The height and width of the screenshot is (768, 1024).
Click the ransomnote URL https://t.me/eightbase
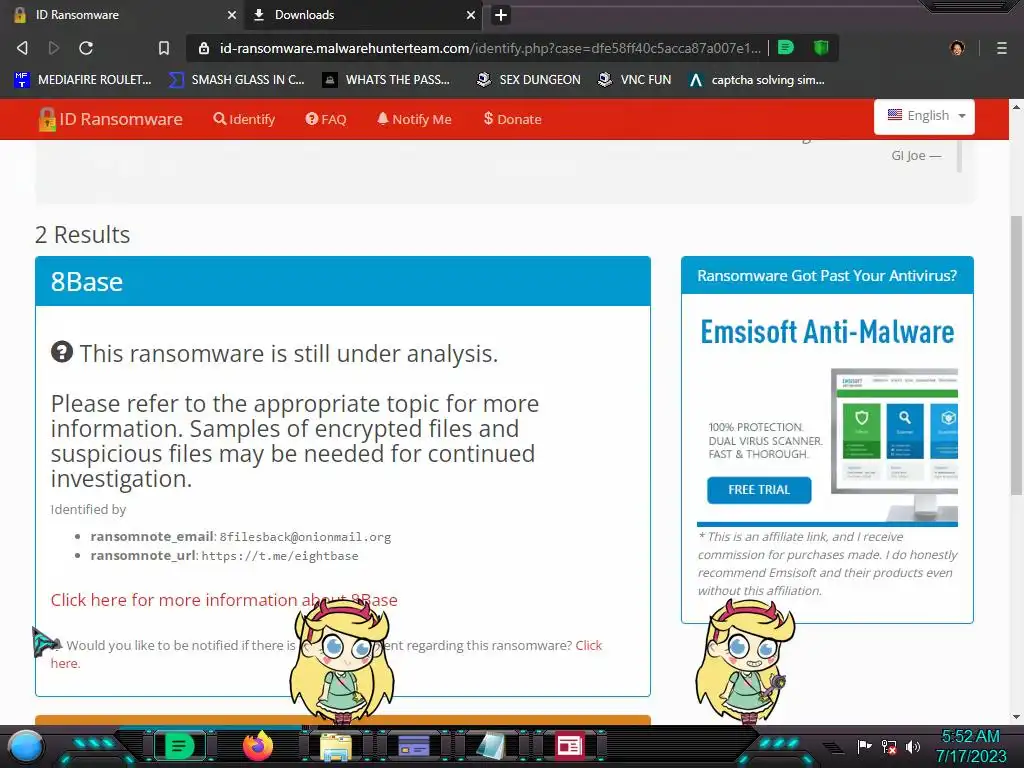click(x=280, y=556)
